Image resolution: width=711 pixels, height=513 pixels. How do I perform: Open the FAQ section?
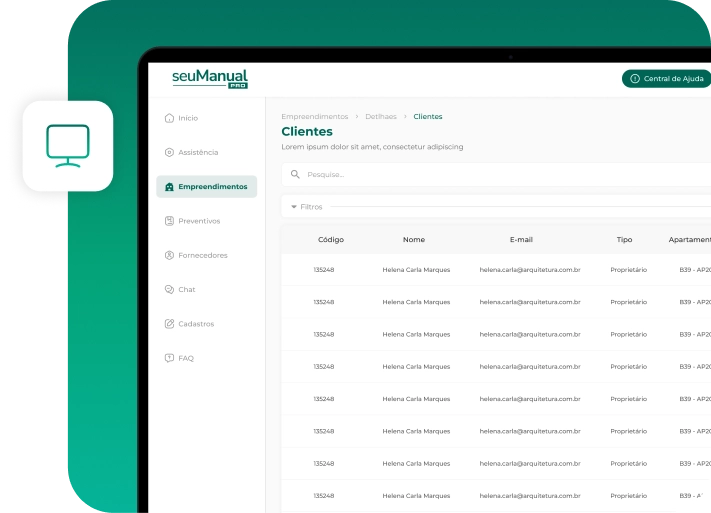click(x=179, y=358)
